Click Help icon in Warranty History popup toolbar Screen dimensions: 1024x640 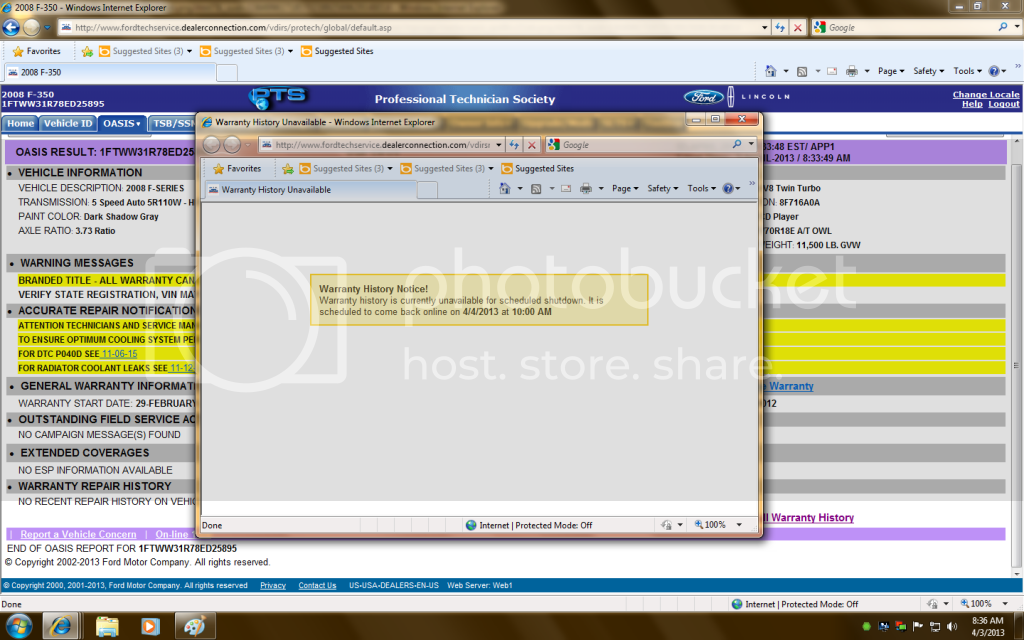728,188
